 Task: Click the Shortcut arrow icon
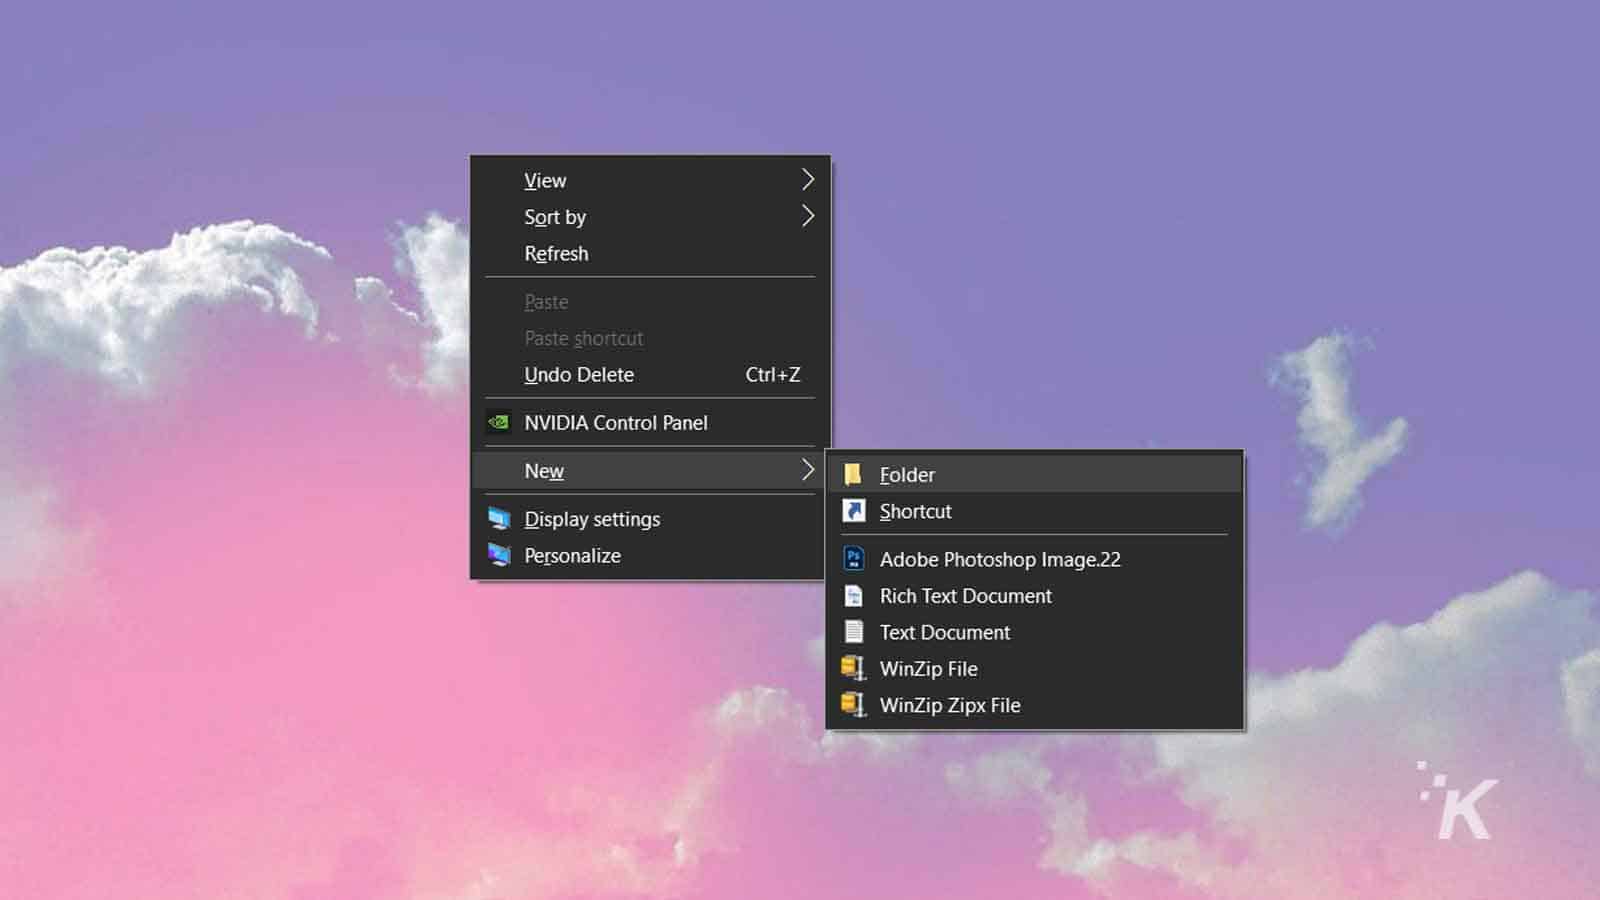pyautogui.click(x=853, y=511)
